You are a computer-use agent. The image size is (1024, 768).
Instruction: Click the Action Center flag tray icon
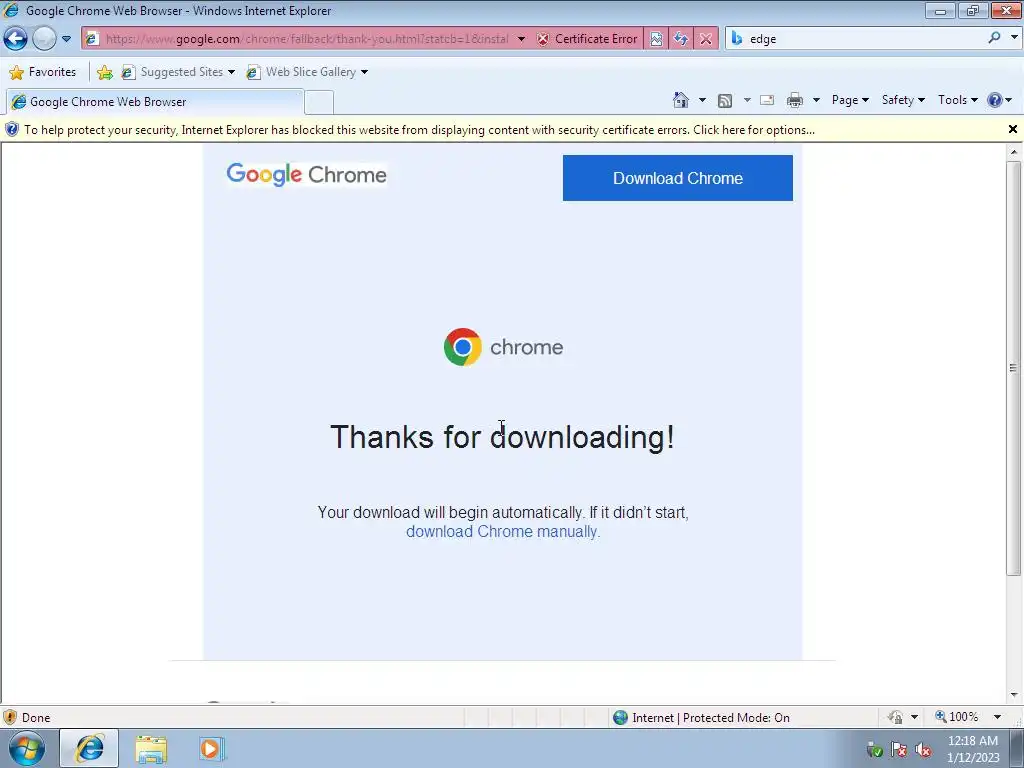[x=899, y=750]
